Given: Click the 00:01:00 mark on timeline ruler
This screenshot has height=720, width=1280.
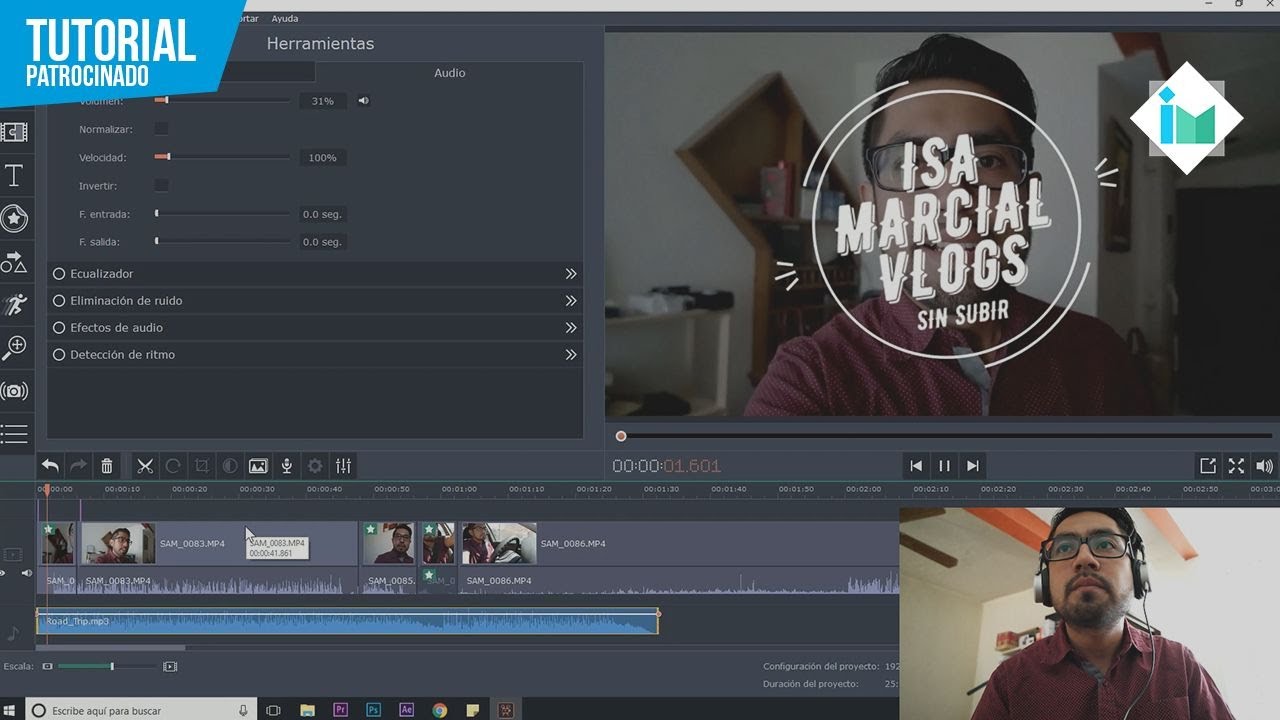Looking at the screenshot, I should point(459,489).
